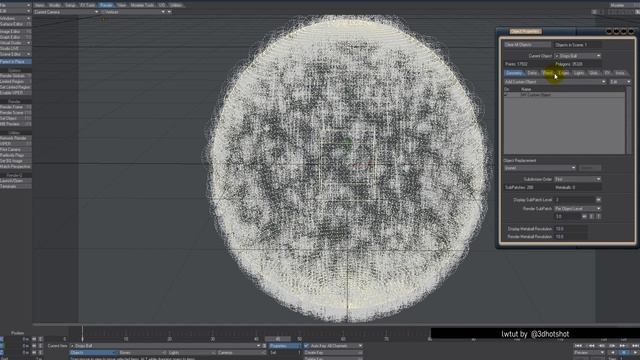Open the Windows dropdown in sidebar
This screenshot has height=360, width=640.
(x=16, y=18)
